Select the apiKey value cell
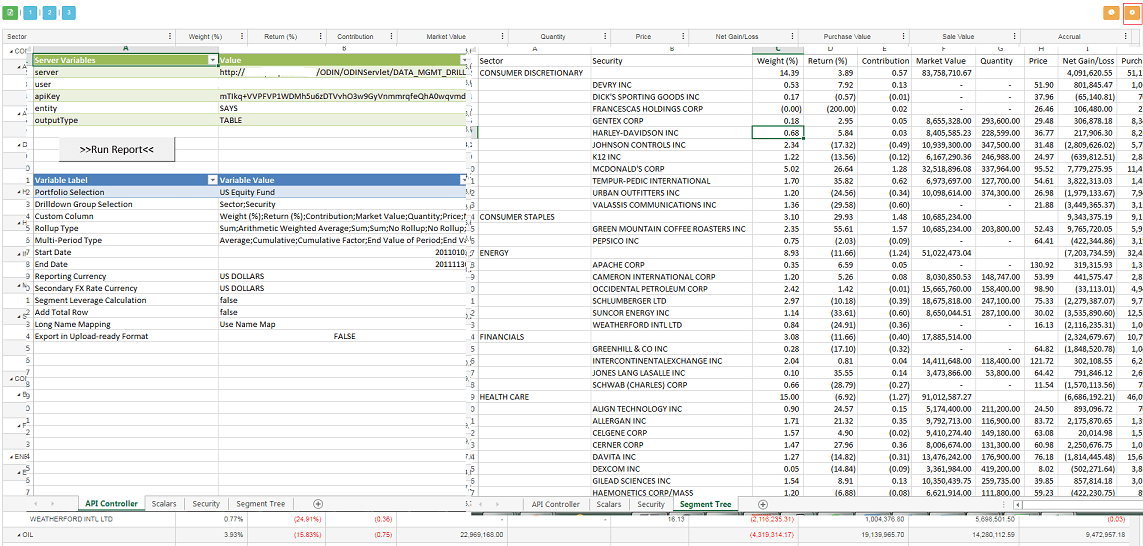Image resolution: width=1143 pixels, height=546 pixels. 342,96
